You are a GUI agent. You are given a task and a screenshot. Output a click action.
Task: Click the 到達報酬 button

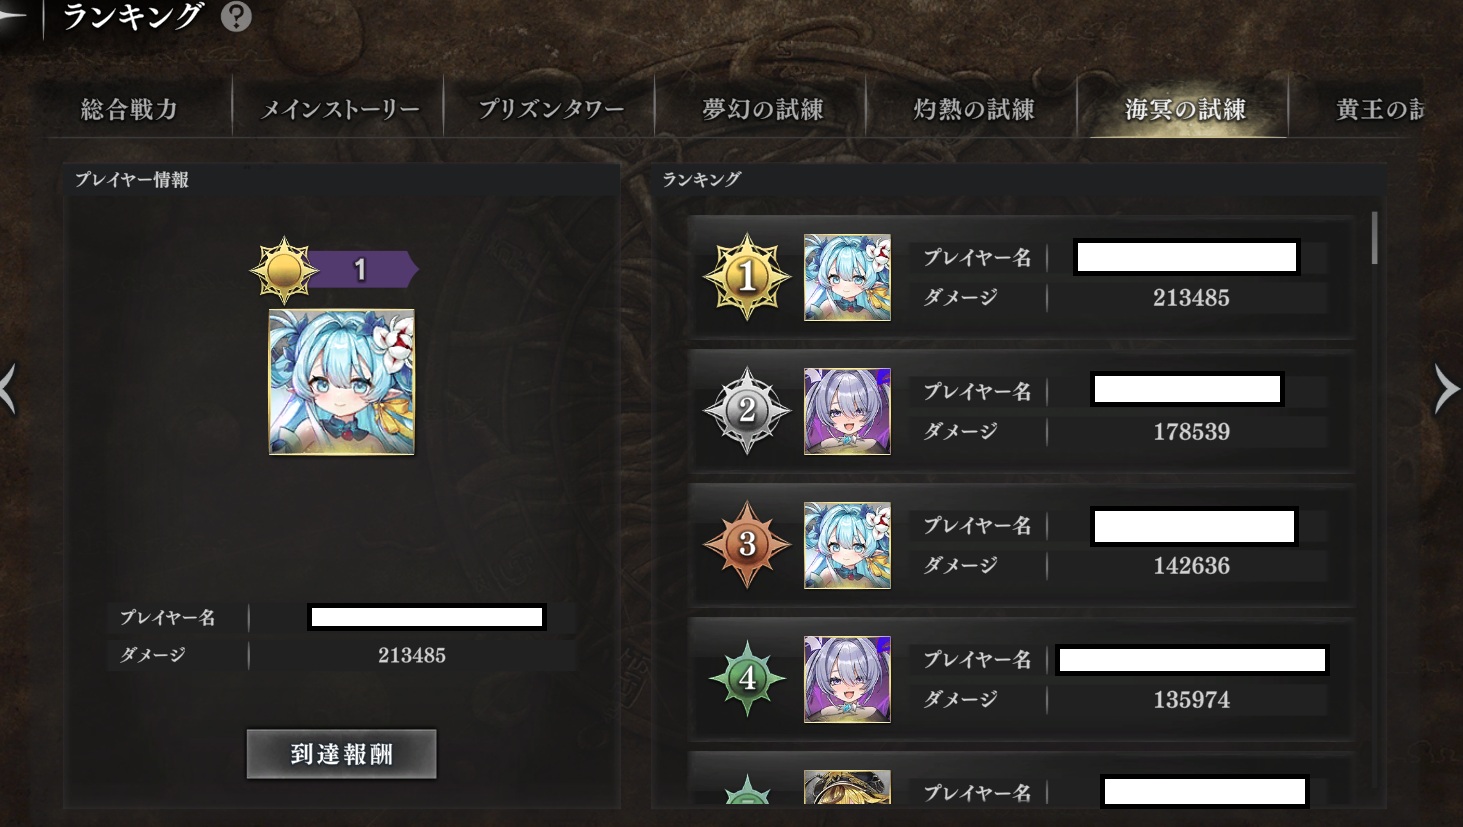[x=342, y=754]
